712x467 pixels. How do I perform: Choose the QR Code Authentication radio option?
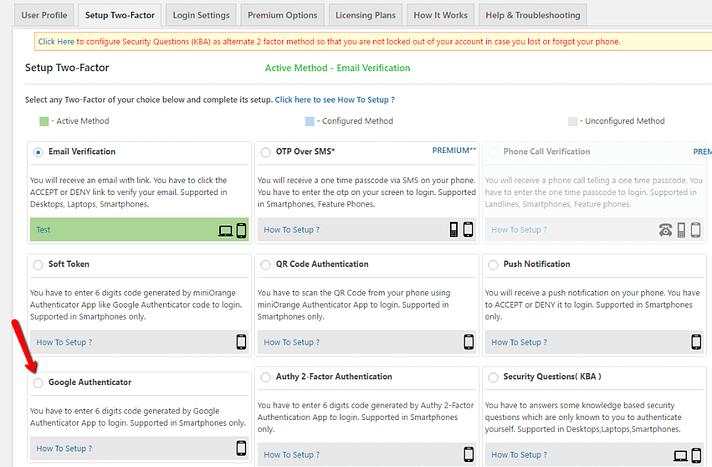[265, 265]
